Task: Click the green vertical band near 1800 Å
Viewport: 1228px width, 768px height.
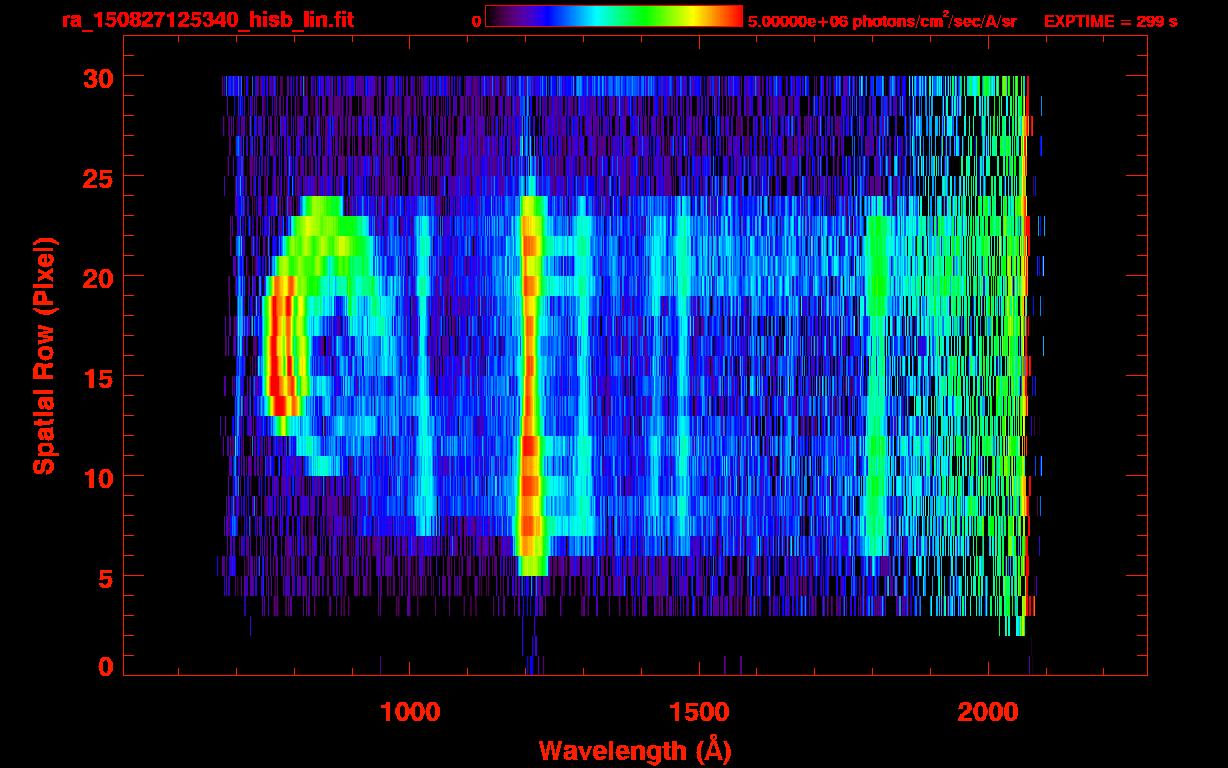Action: pos(877,385)
